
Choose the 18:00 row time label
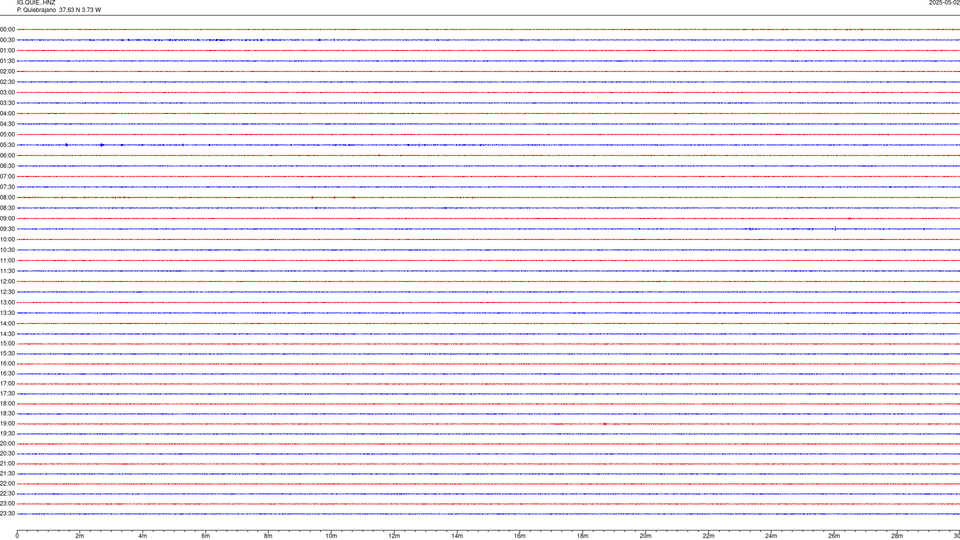(7, 404)
